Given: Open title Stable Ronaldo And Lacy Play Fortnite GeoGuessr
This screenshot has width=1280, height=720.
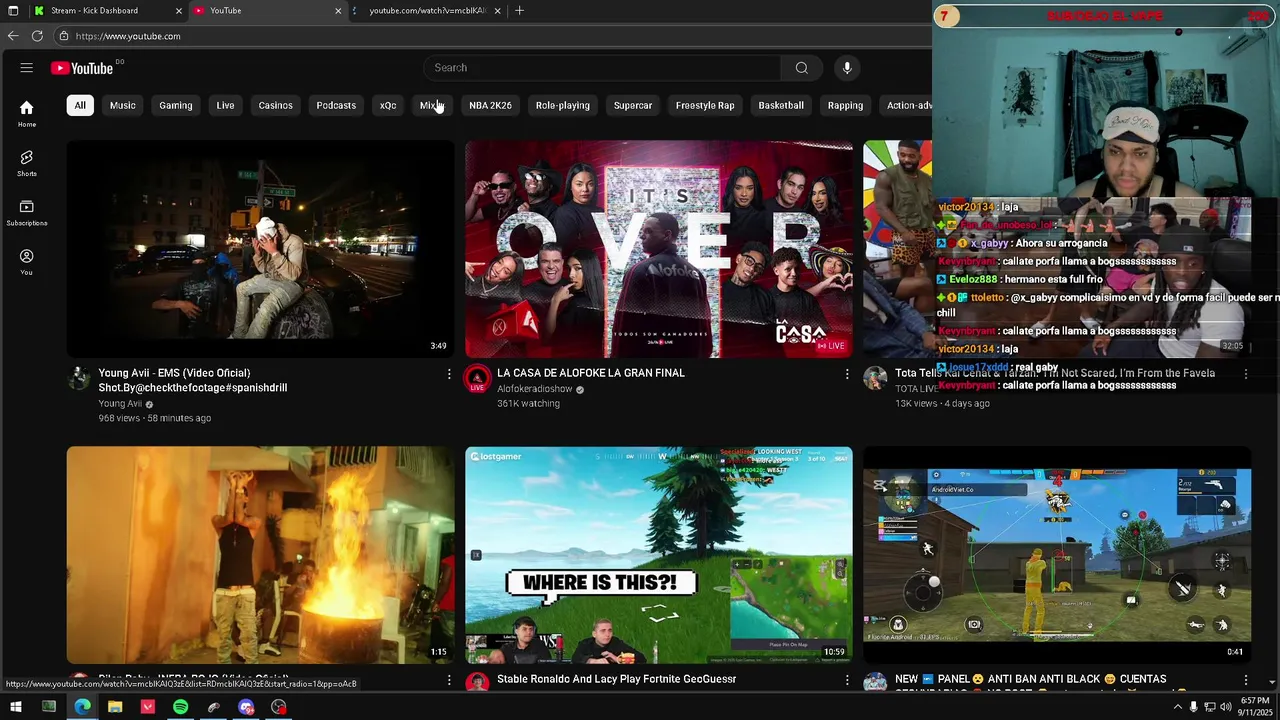Looking at the screenshot, I should click(x=616, y=679).
